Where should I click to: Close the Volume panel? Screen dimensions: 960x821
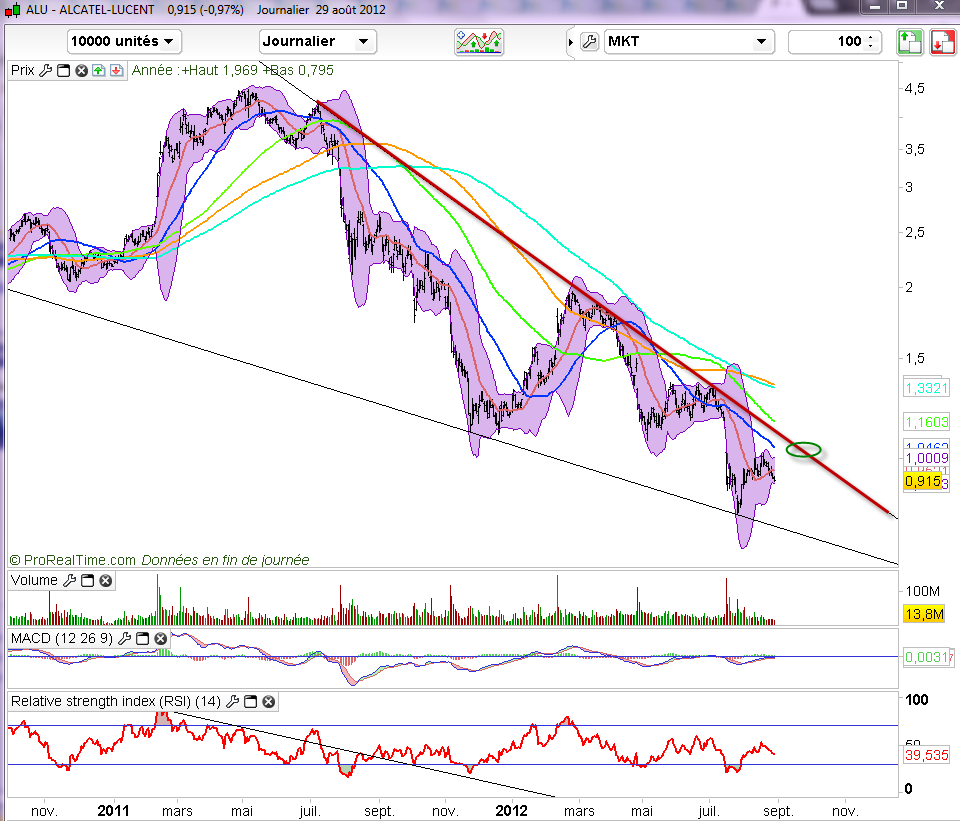105,580
